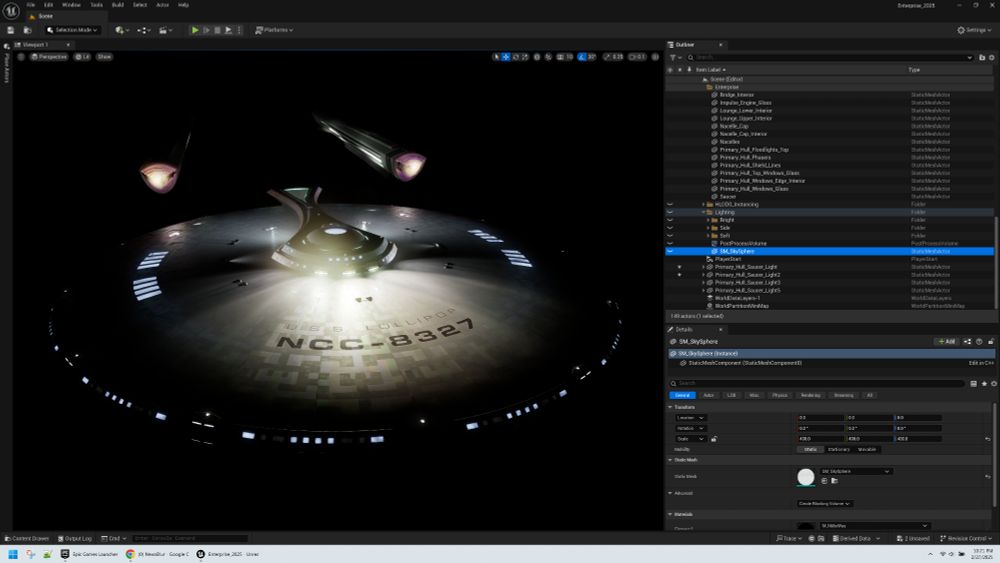Click the viewport Show button
The width and height of the screenshot is (1000, 563).
pos(104,57)
